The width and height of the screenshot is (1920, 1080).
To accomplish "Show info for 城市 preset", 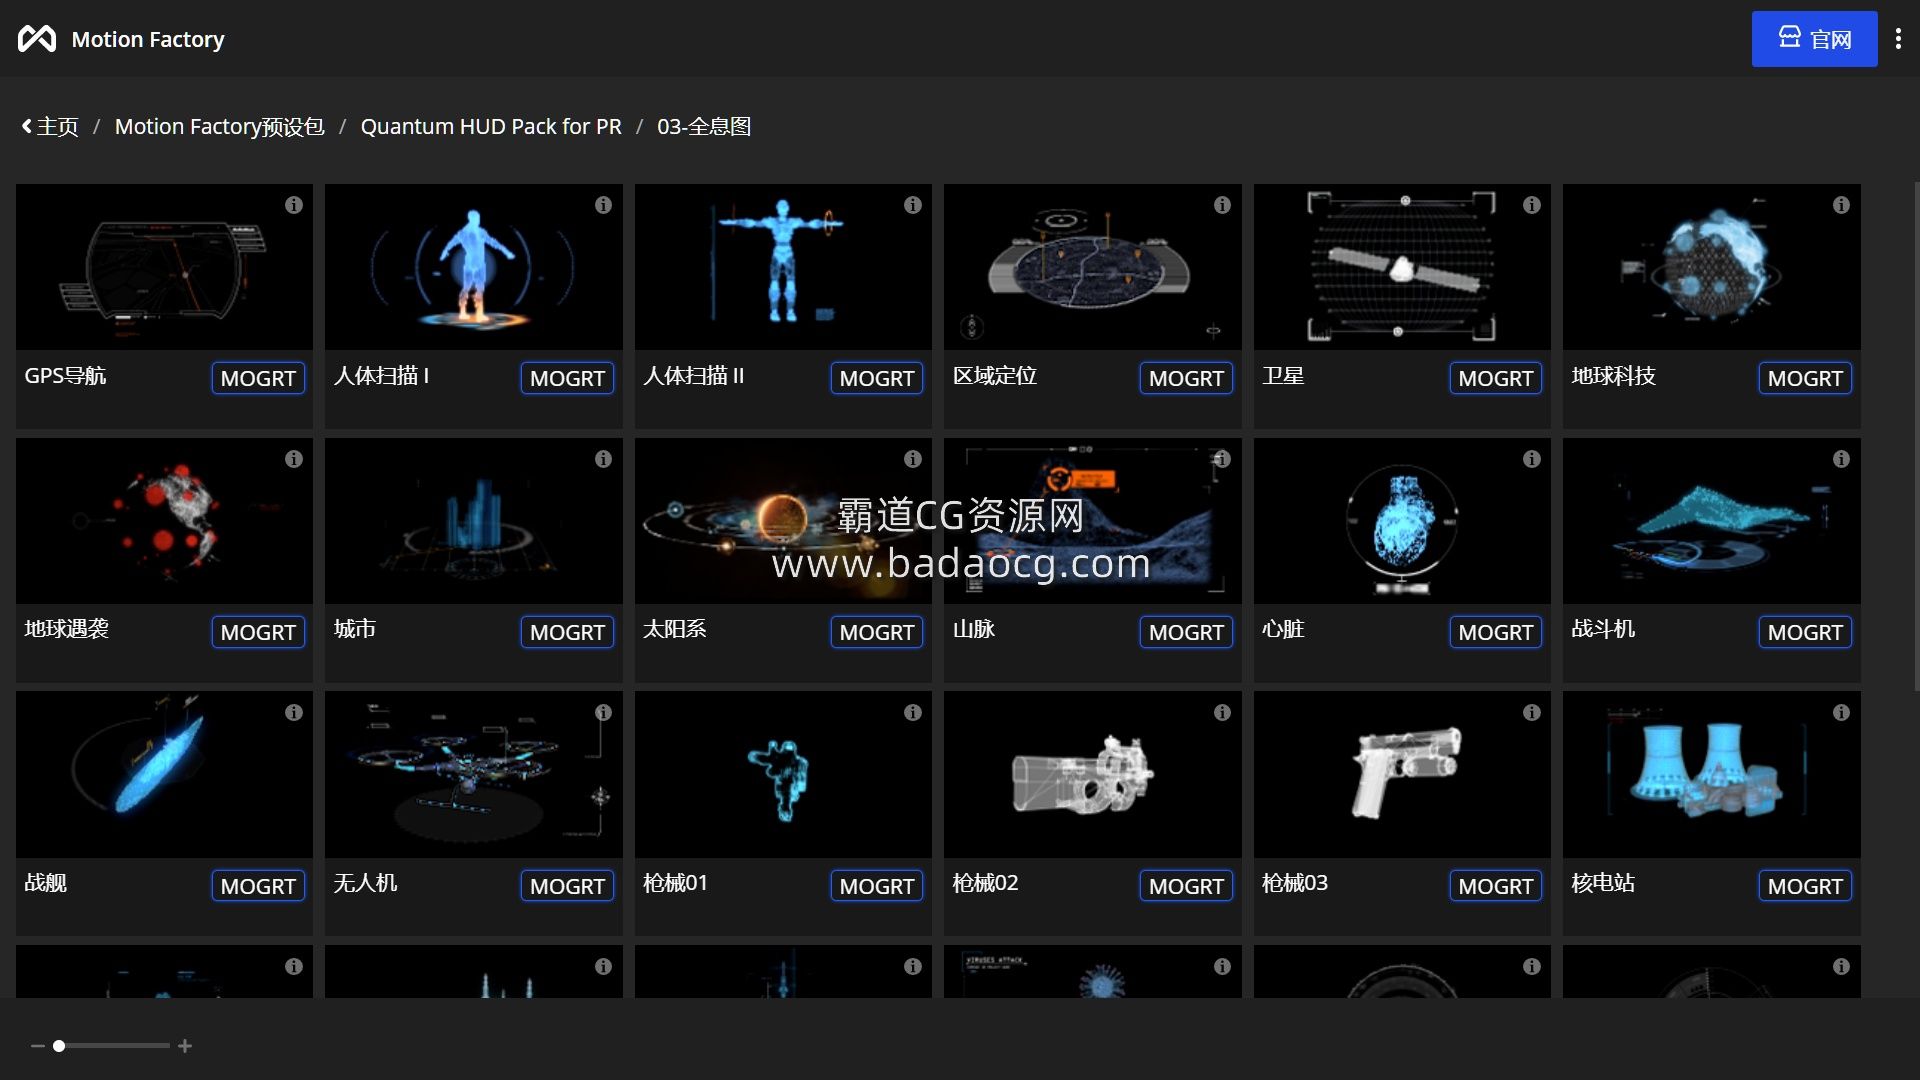I will (603, 459).
